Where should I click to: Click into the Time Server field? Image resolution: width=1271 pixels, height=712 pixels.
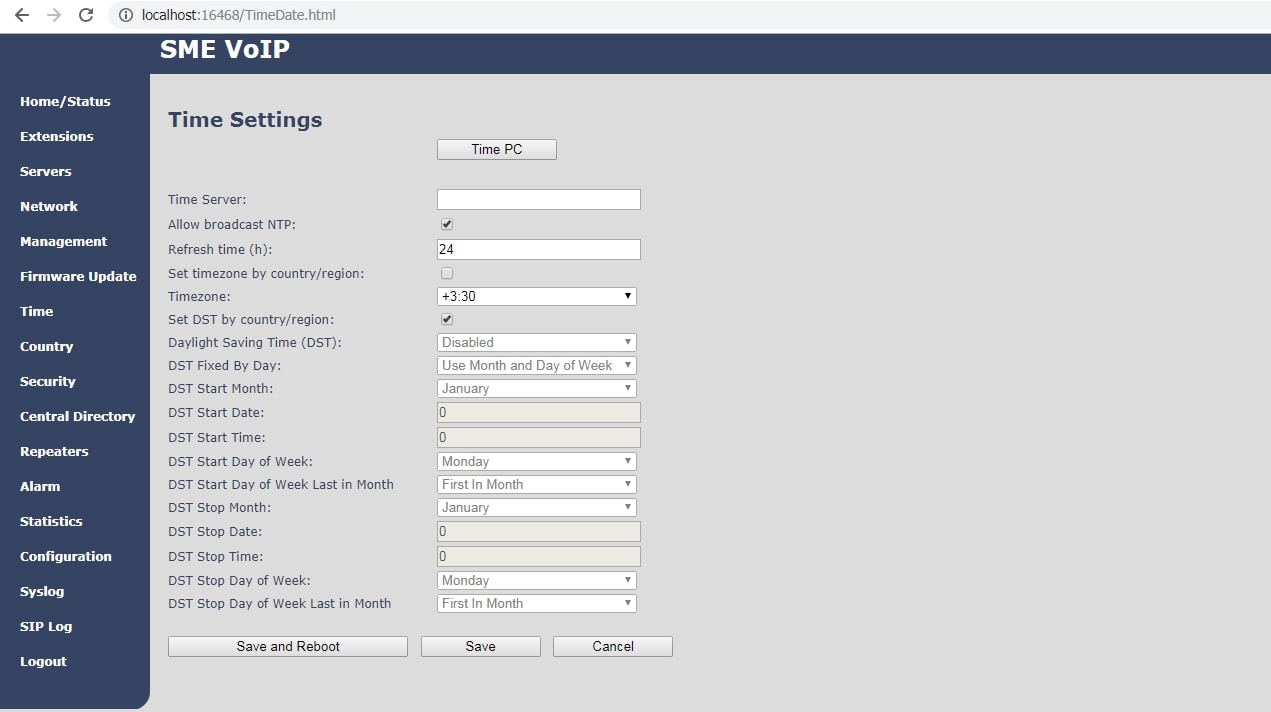click(x=539, y=200)
